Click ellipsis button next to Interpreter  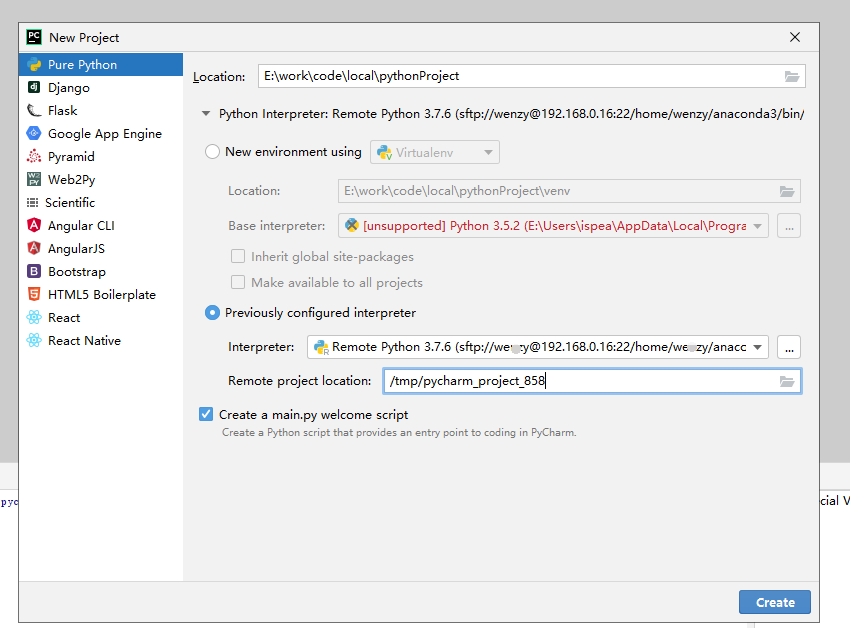(x=789, y=347)
